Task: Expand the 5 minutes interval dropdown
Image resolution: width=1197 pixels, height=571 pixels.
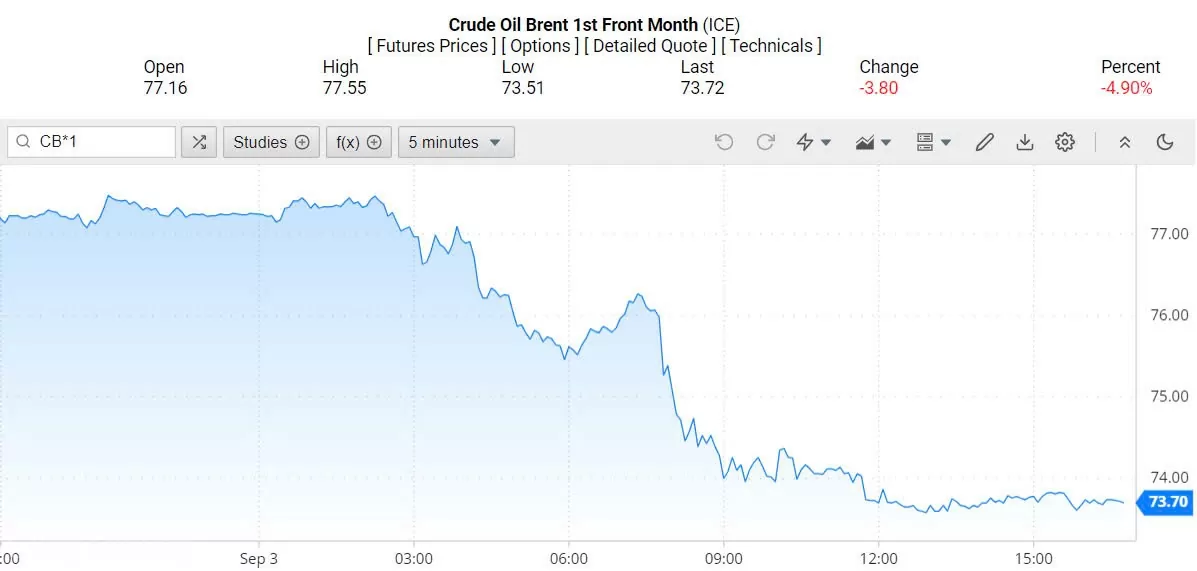Action: (x=457, y=142)
